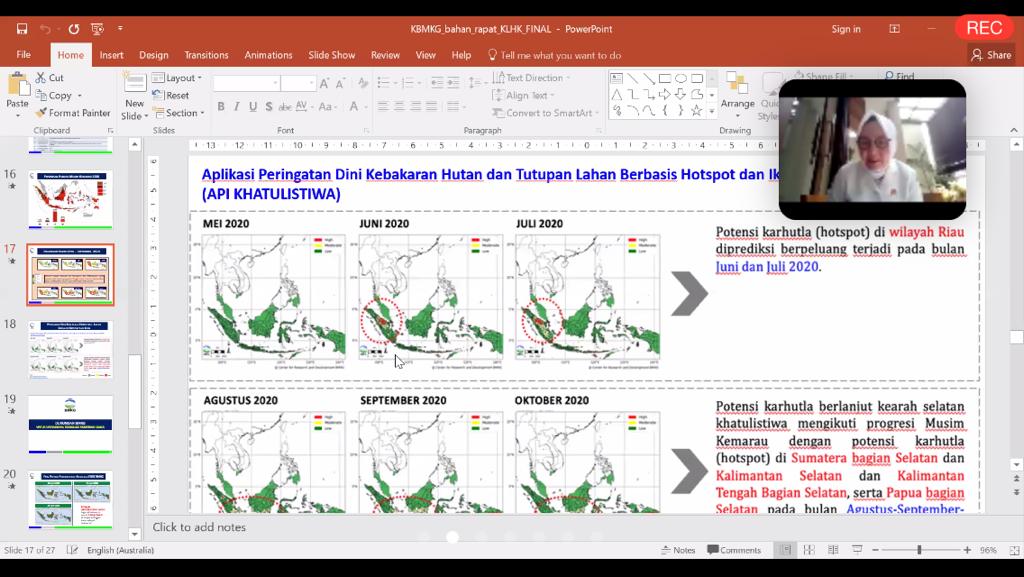Click the Sign in link
1024x577 pixels.
click(845, 29)
